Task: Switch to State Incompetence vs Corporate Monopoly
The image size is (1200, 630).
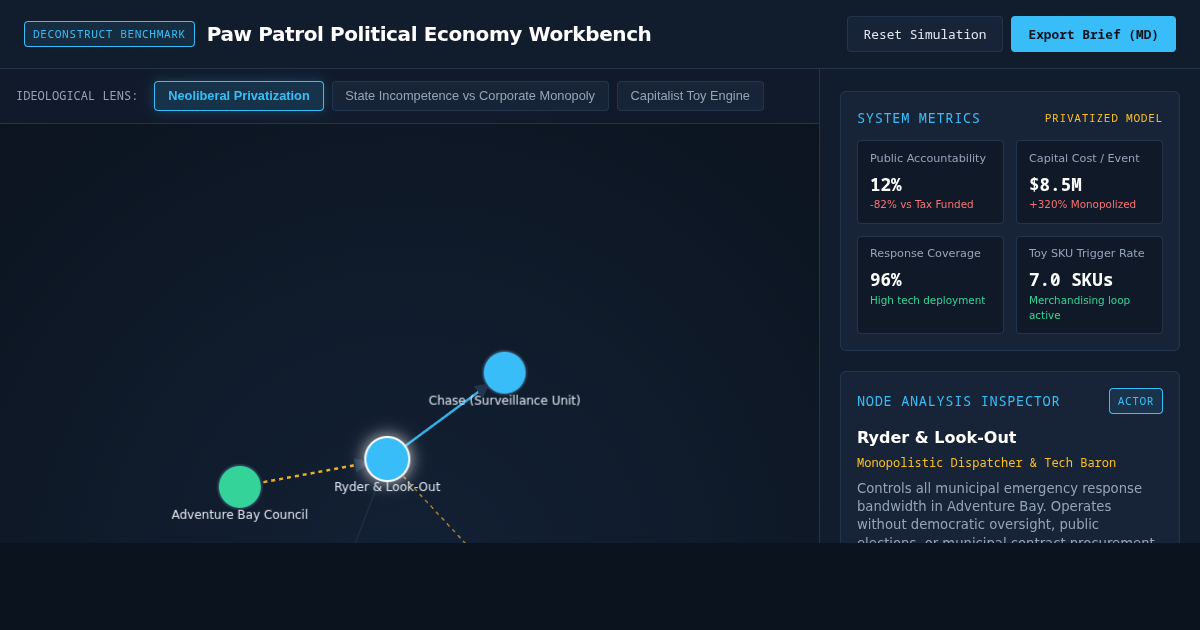Action: tap(470, 96)
